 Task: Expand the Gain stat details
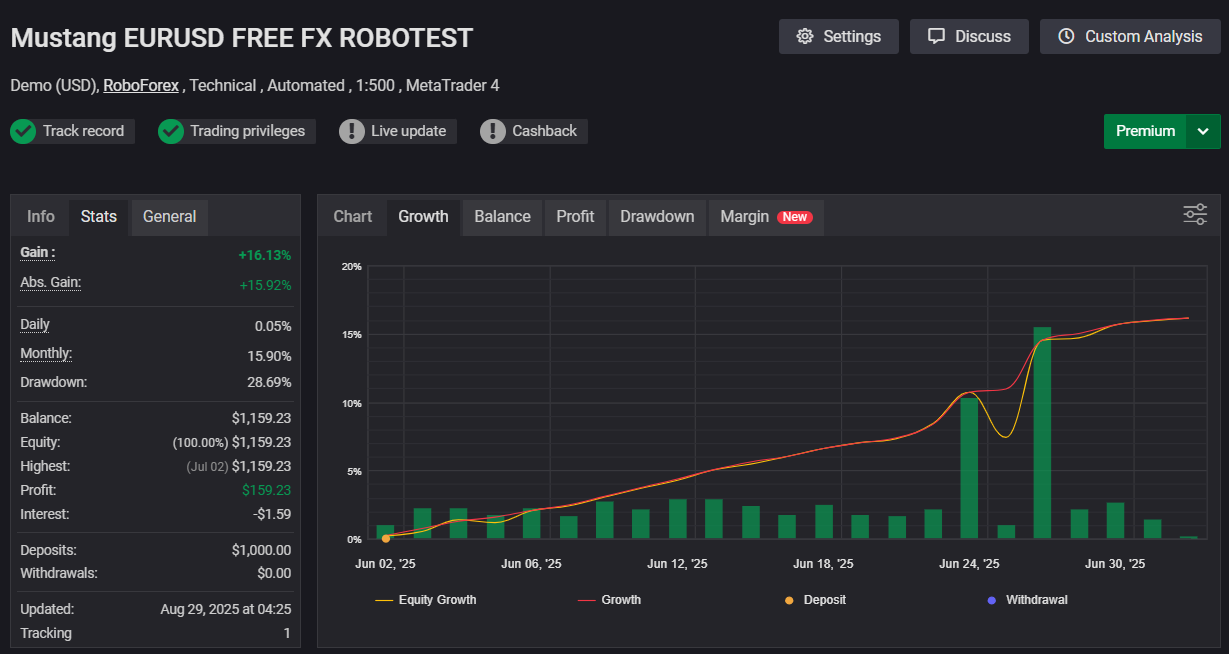(38, 253)
